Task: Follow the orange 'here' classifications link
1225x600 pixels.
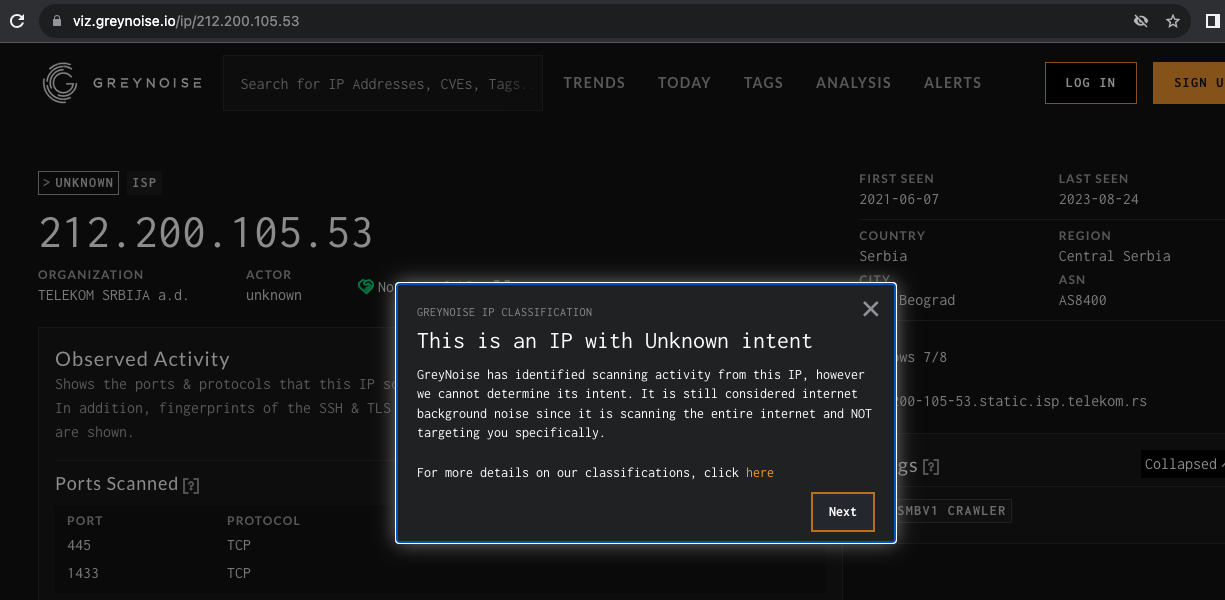Action: coord(760,472)
